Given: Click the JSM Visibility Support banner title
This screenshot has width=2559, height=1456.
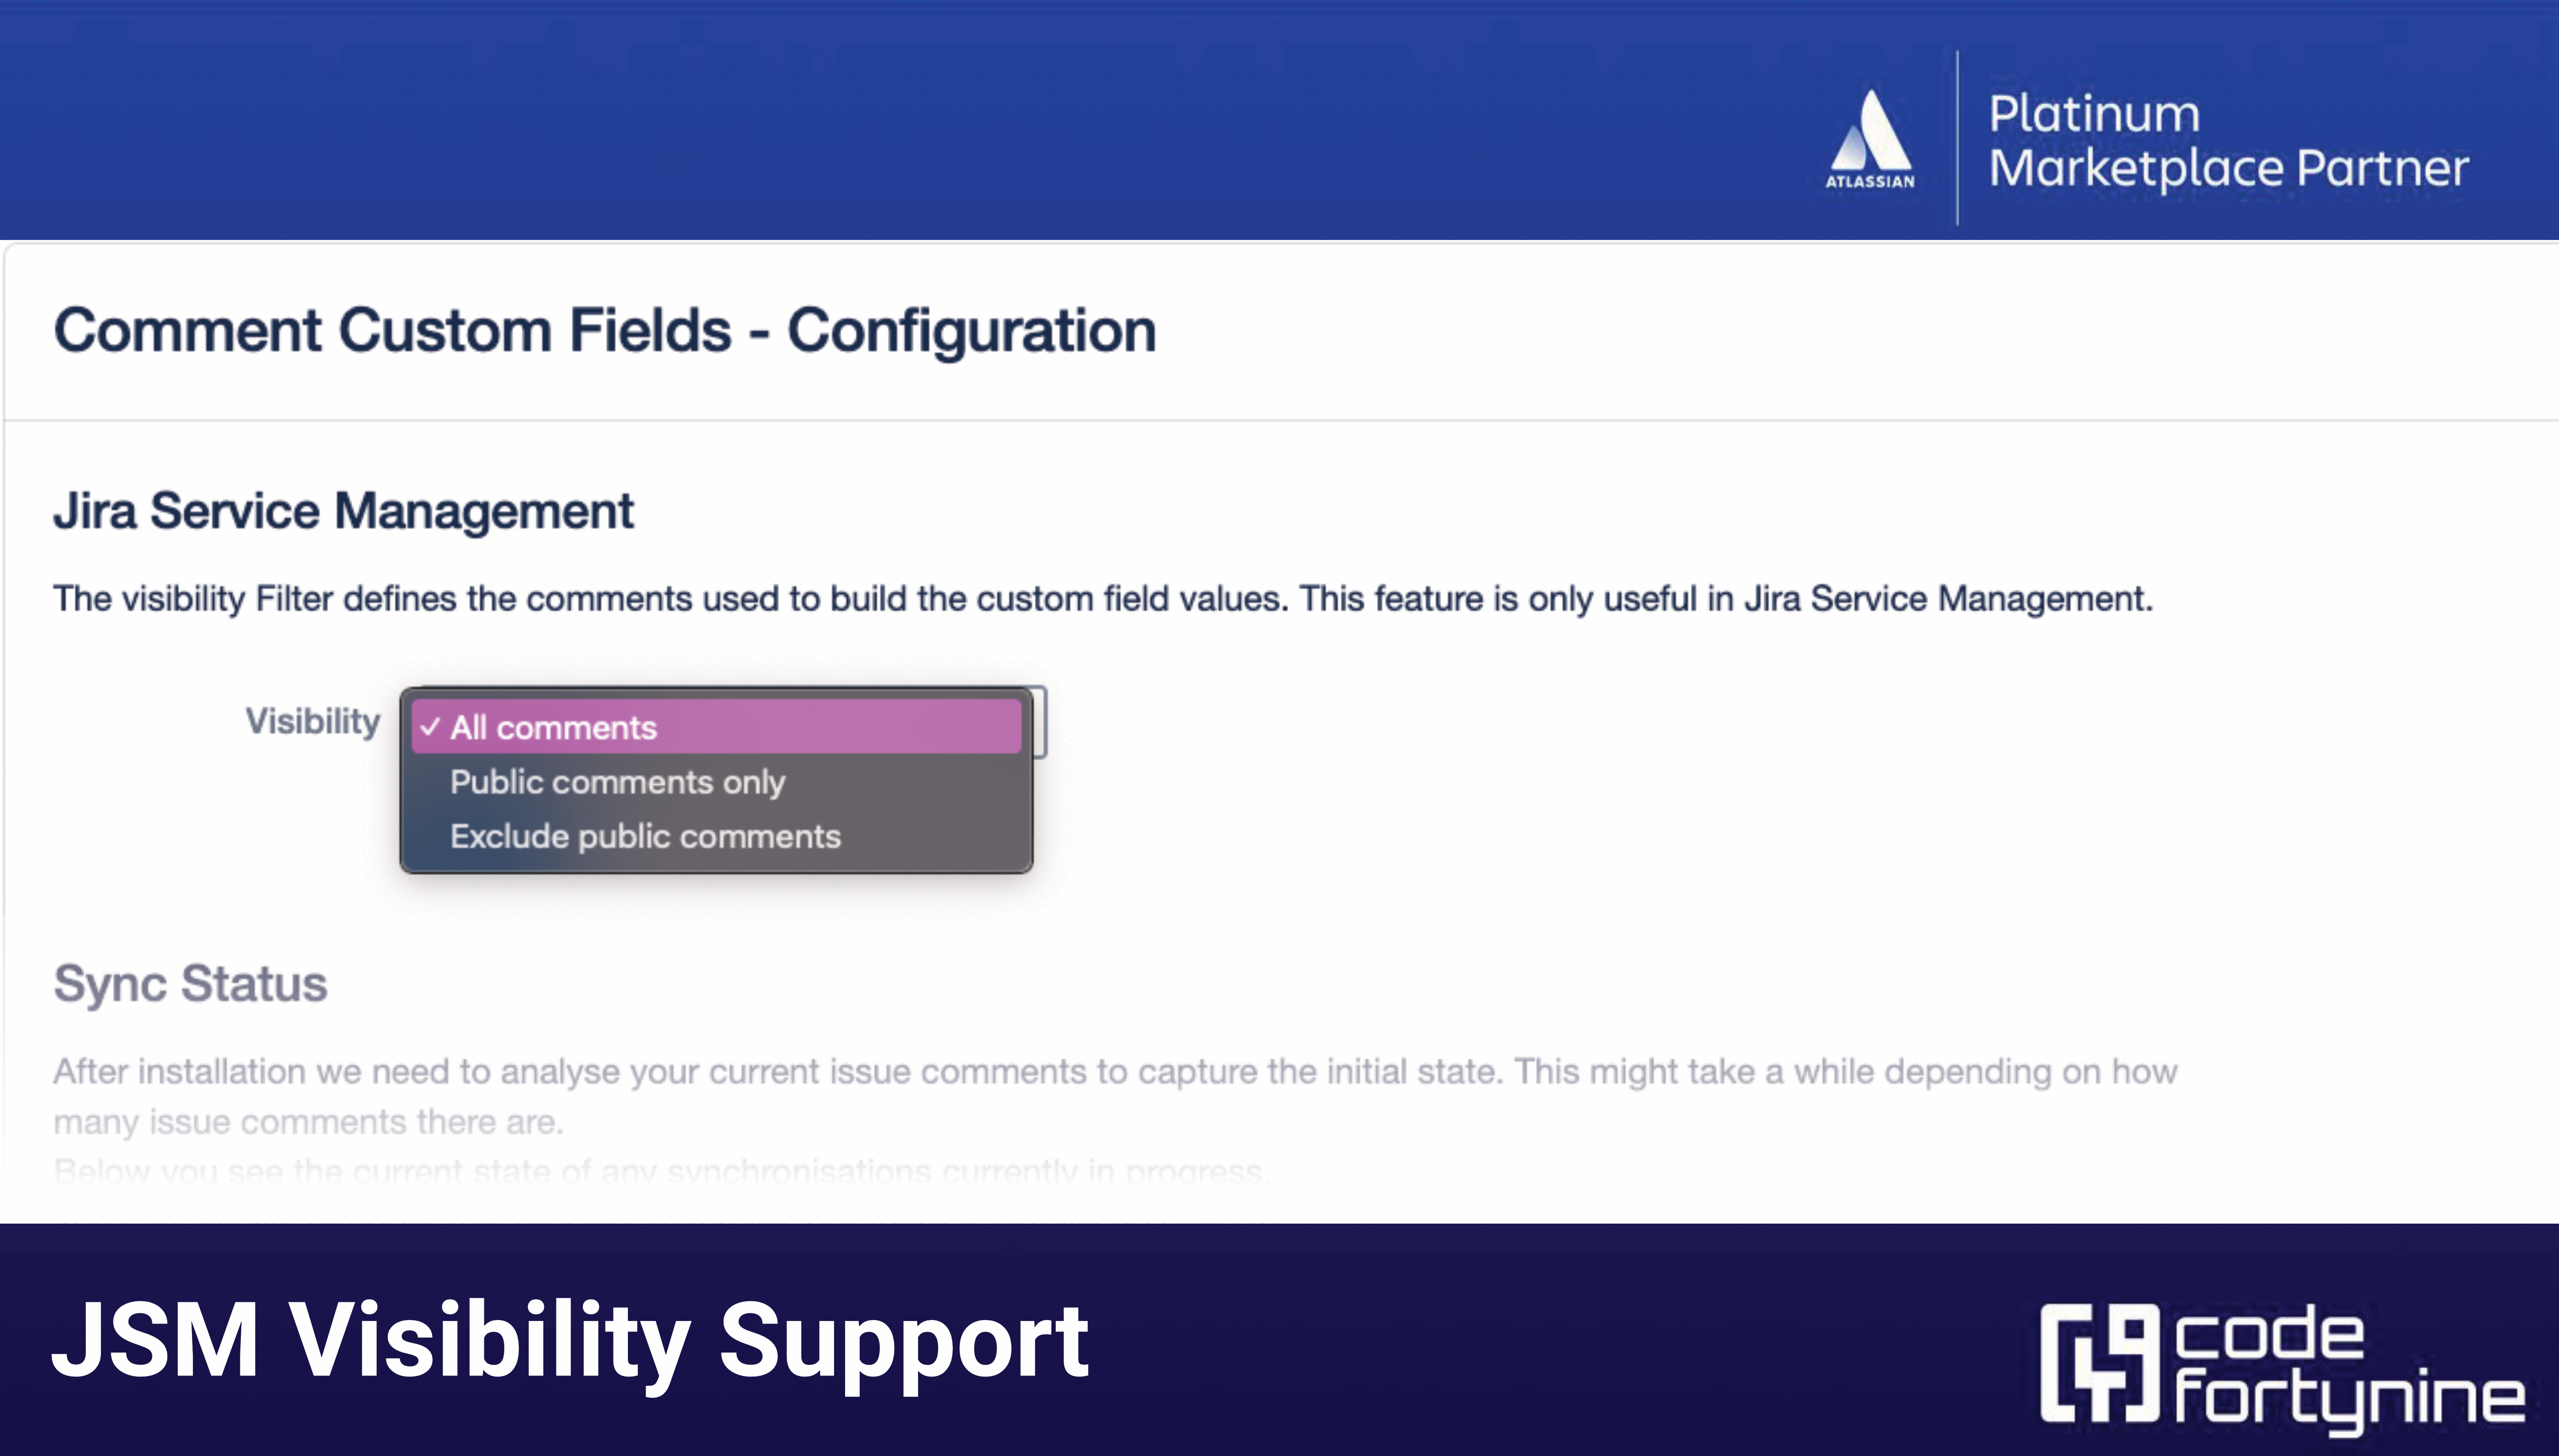Looking at the screenshot, I should 570,1340.
